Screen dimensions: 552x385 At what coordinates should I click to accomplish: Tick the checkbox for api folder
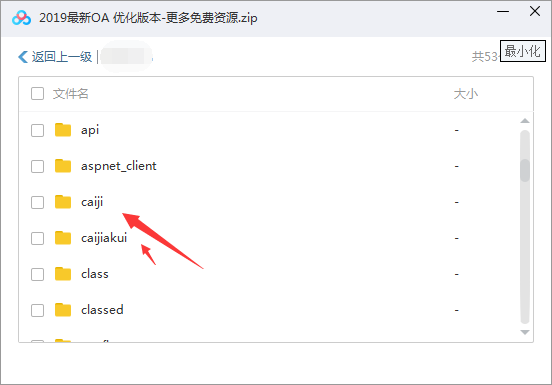click(x=37, y=130)
